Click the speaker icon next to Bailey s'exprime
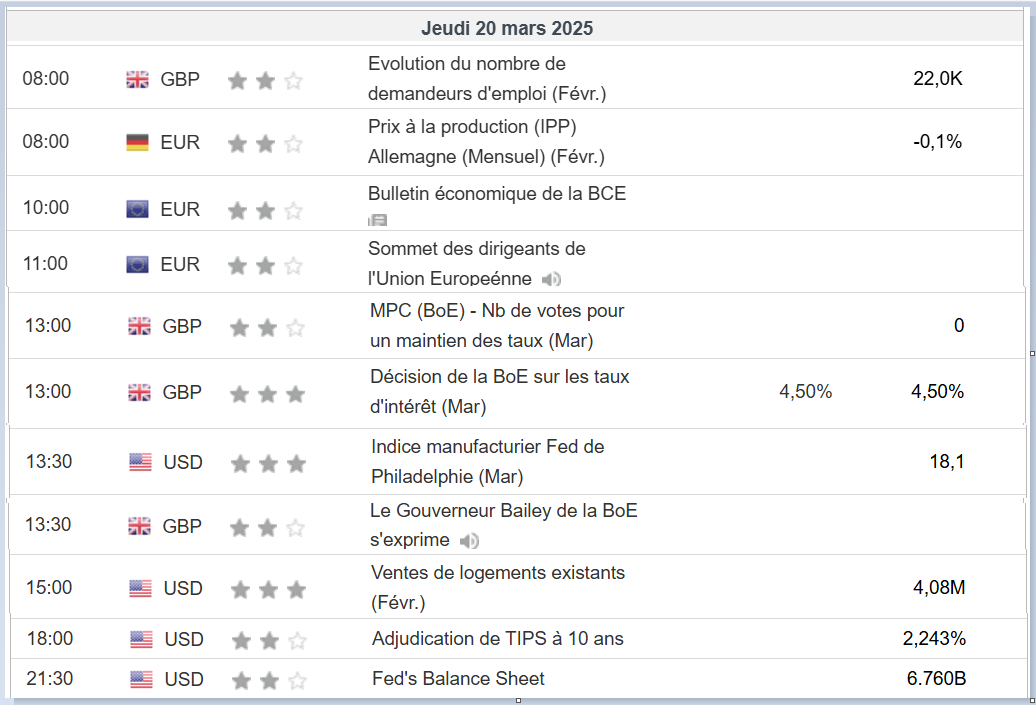 coord(469,541)
